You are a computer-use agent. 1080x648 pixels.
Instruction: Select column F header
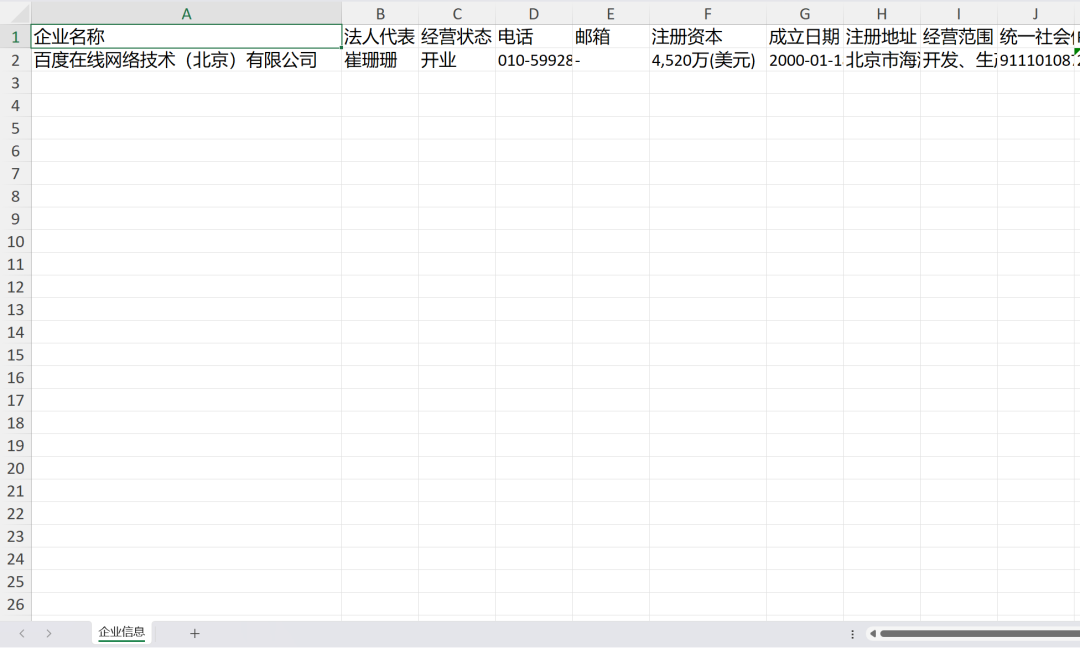707,14
